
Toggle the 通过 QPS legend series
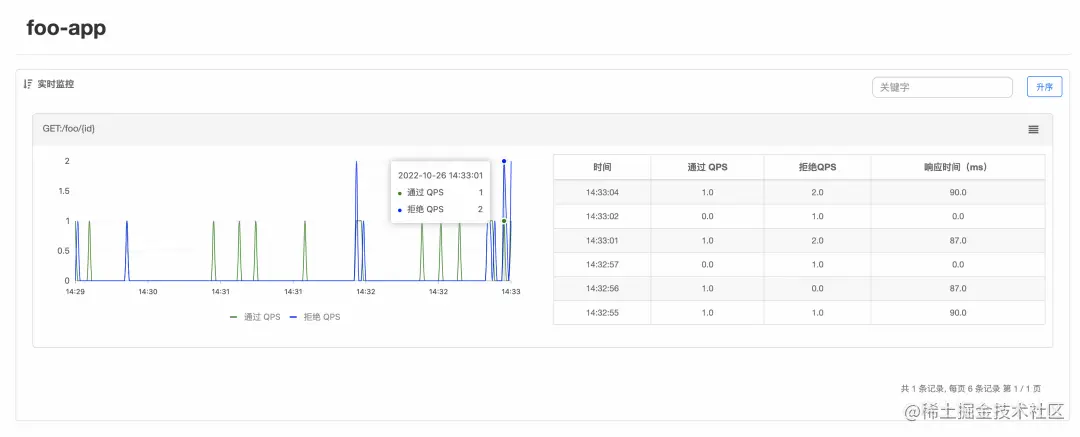point(255,317)
